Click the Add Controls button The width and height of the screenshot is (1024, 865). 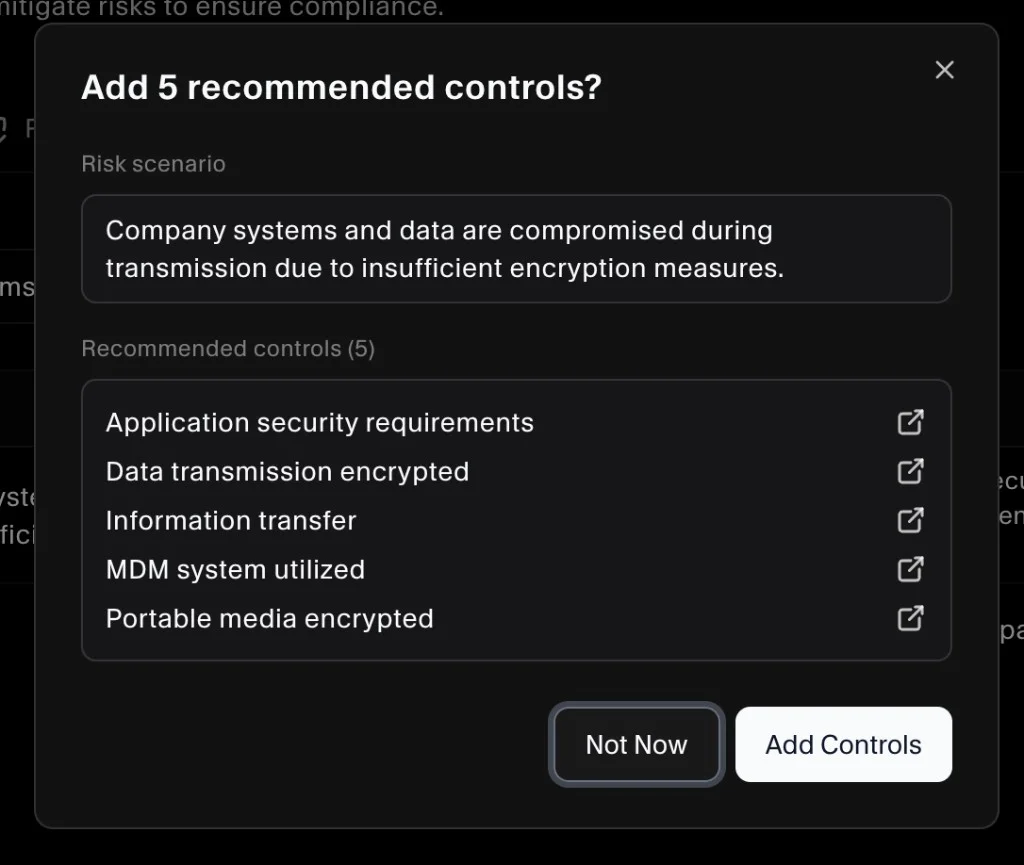coord(843,744)
